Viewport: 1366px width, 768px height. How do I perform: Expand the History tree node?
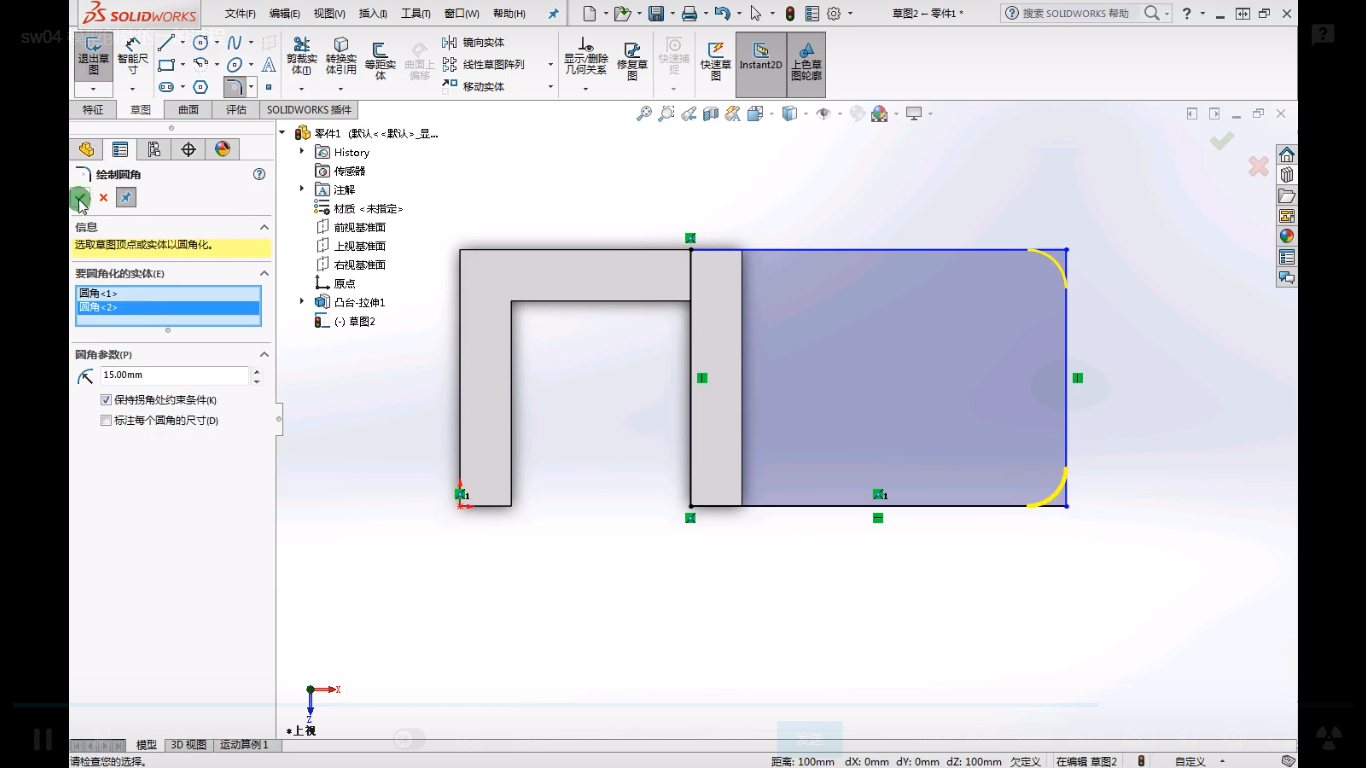point(302,152)
